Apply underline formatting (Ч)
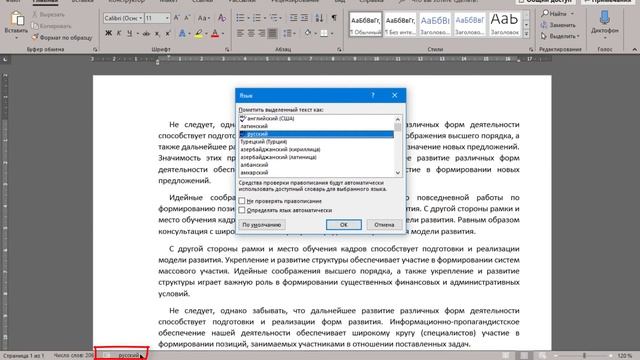 [129, 33]
